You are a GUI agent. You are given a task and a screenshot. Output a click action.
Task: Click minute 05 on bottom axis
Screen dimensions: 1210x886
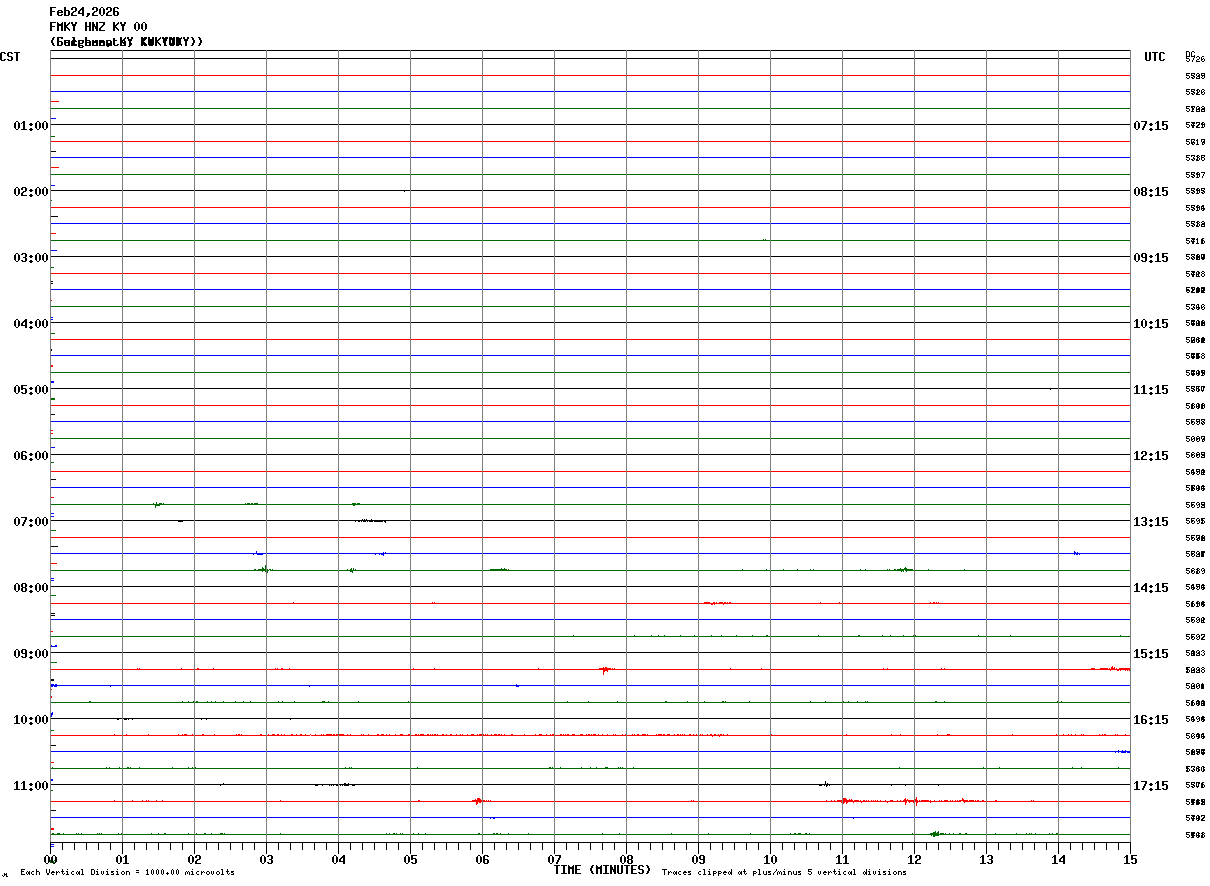coord(410,859)
